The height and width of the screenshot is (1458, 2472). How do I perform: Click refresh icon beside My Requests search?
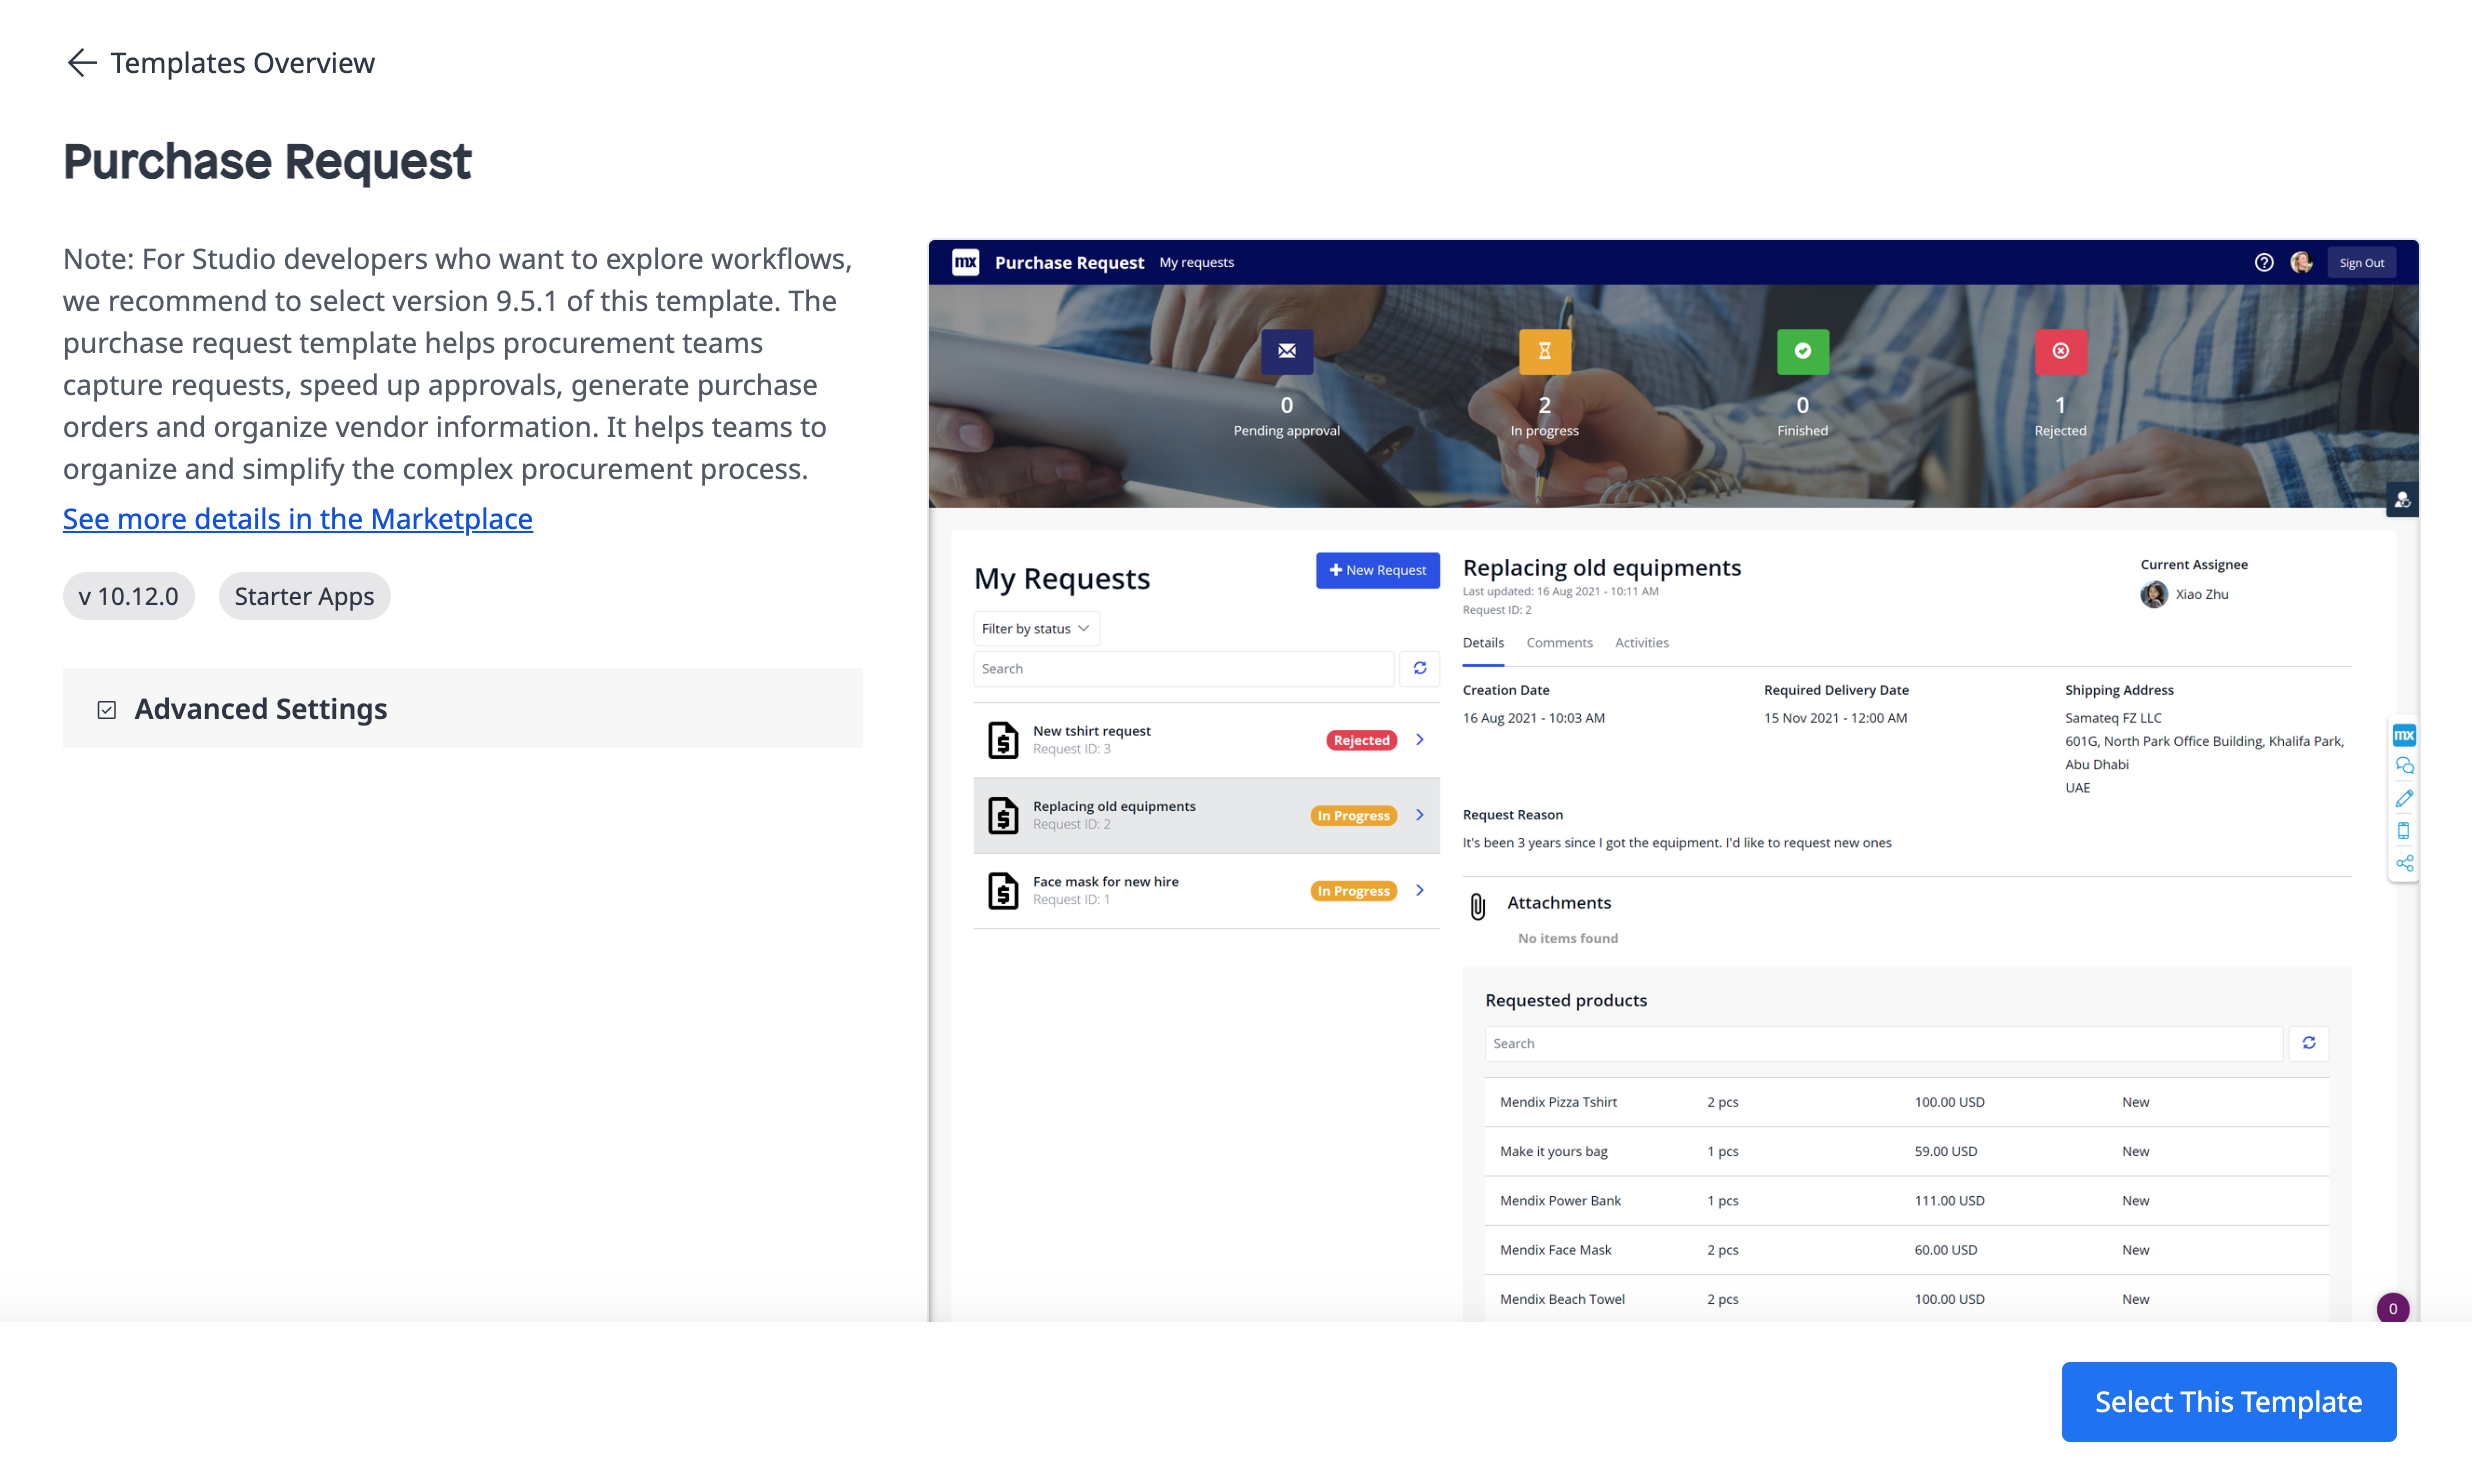(1419, 669)
